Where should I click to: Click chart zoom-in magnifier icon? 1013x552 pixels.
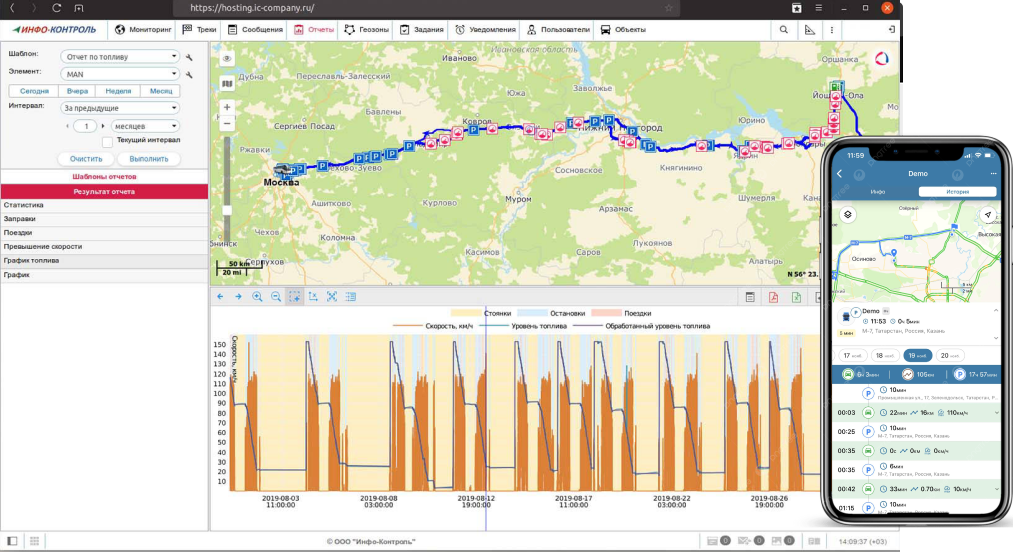point(257,297)
